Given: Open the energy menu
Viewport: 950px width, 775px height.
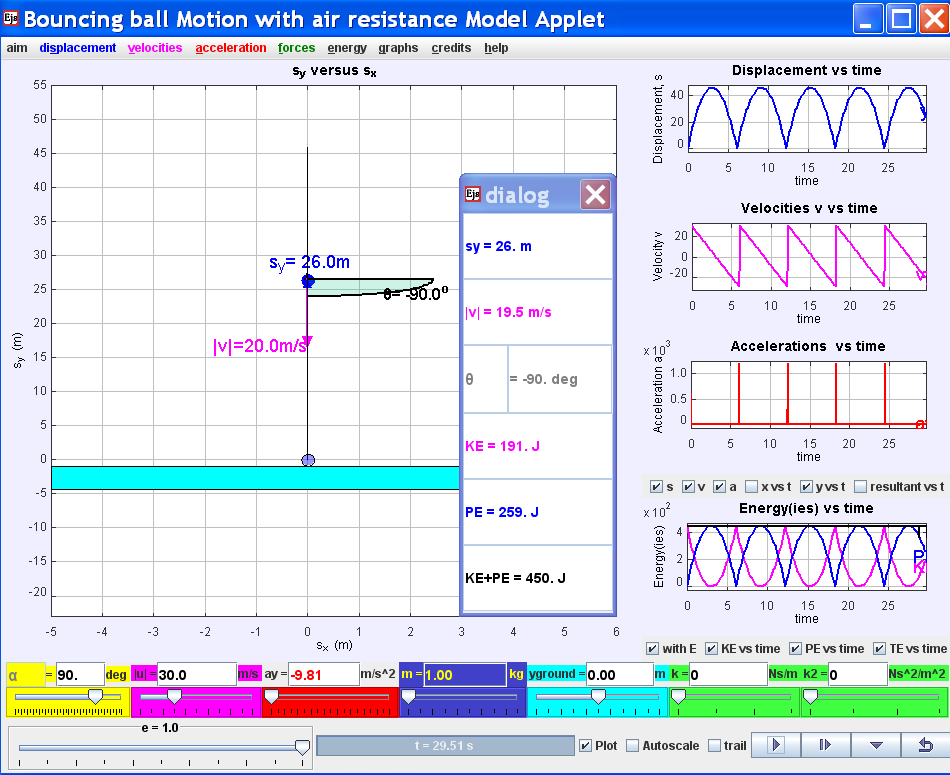Looking at the screenshot, I should 347,48.
